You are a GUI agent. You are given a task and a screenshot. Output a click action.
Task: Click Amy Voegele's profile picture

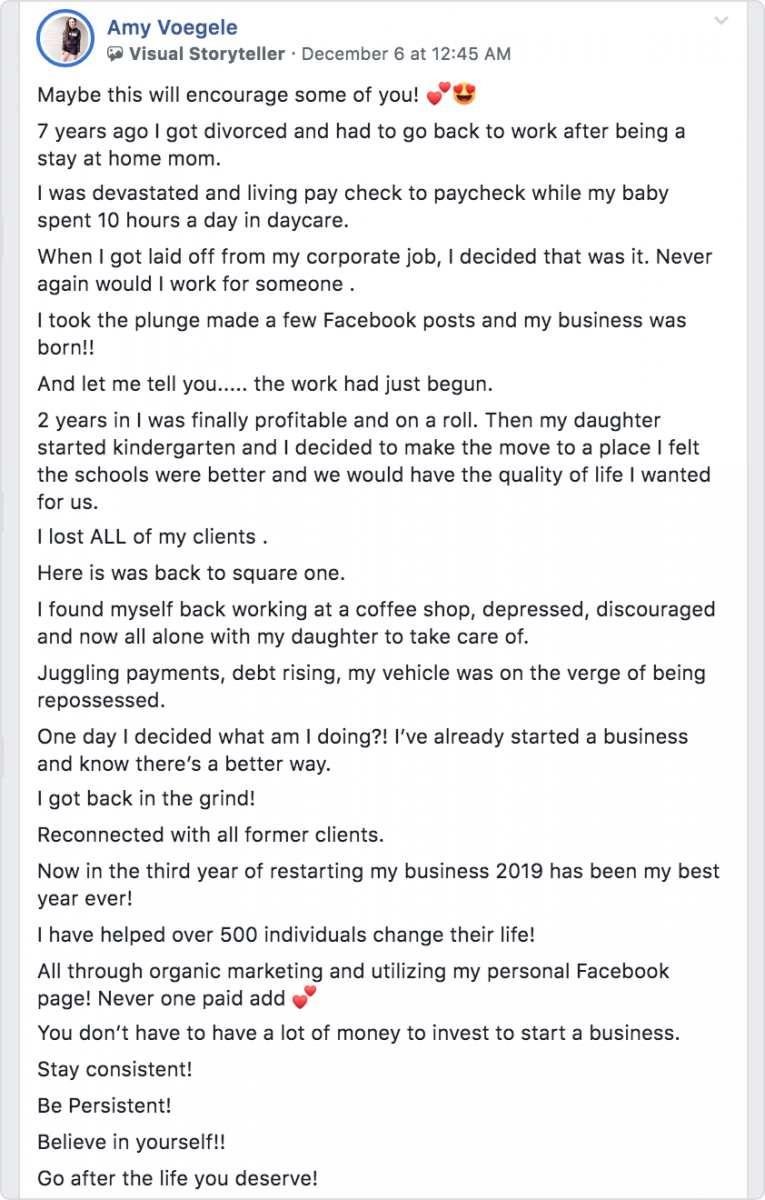coord(64,41)
